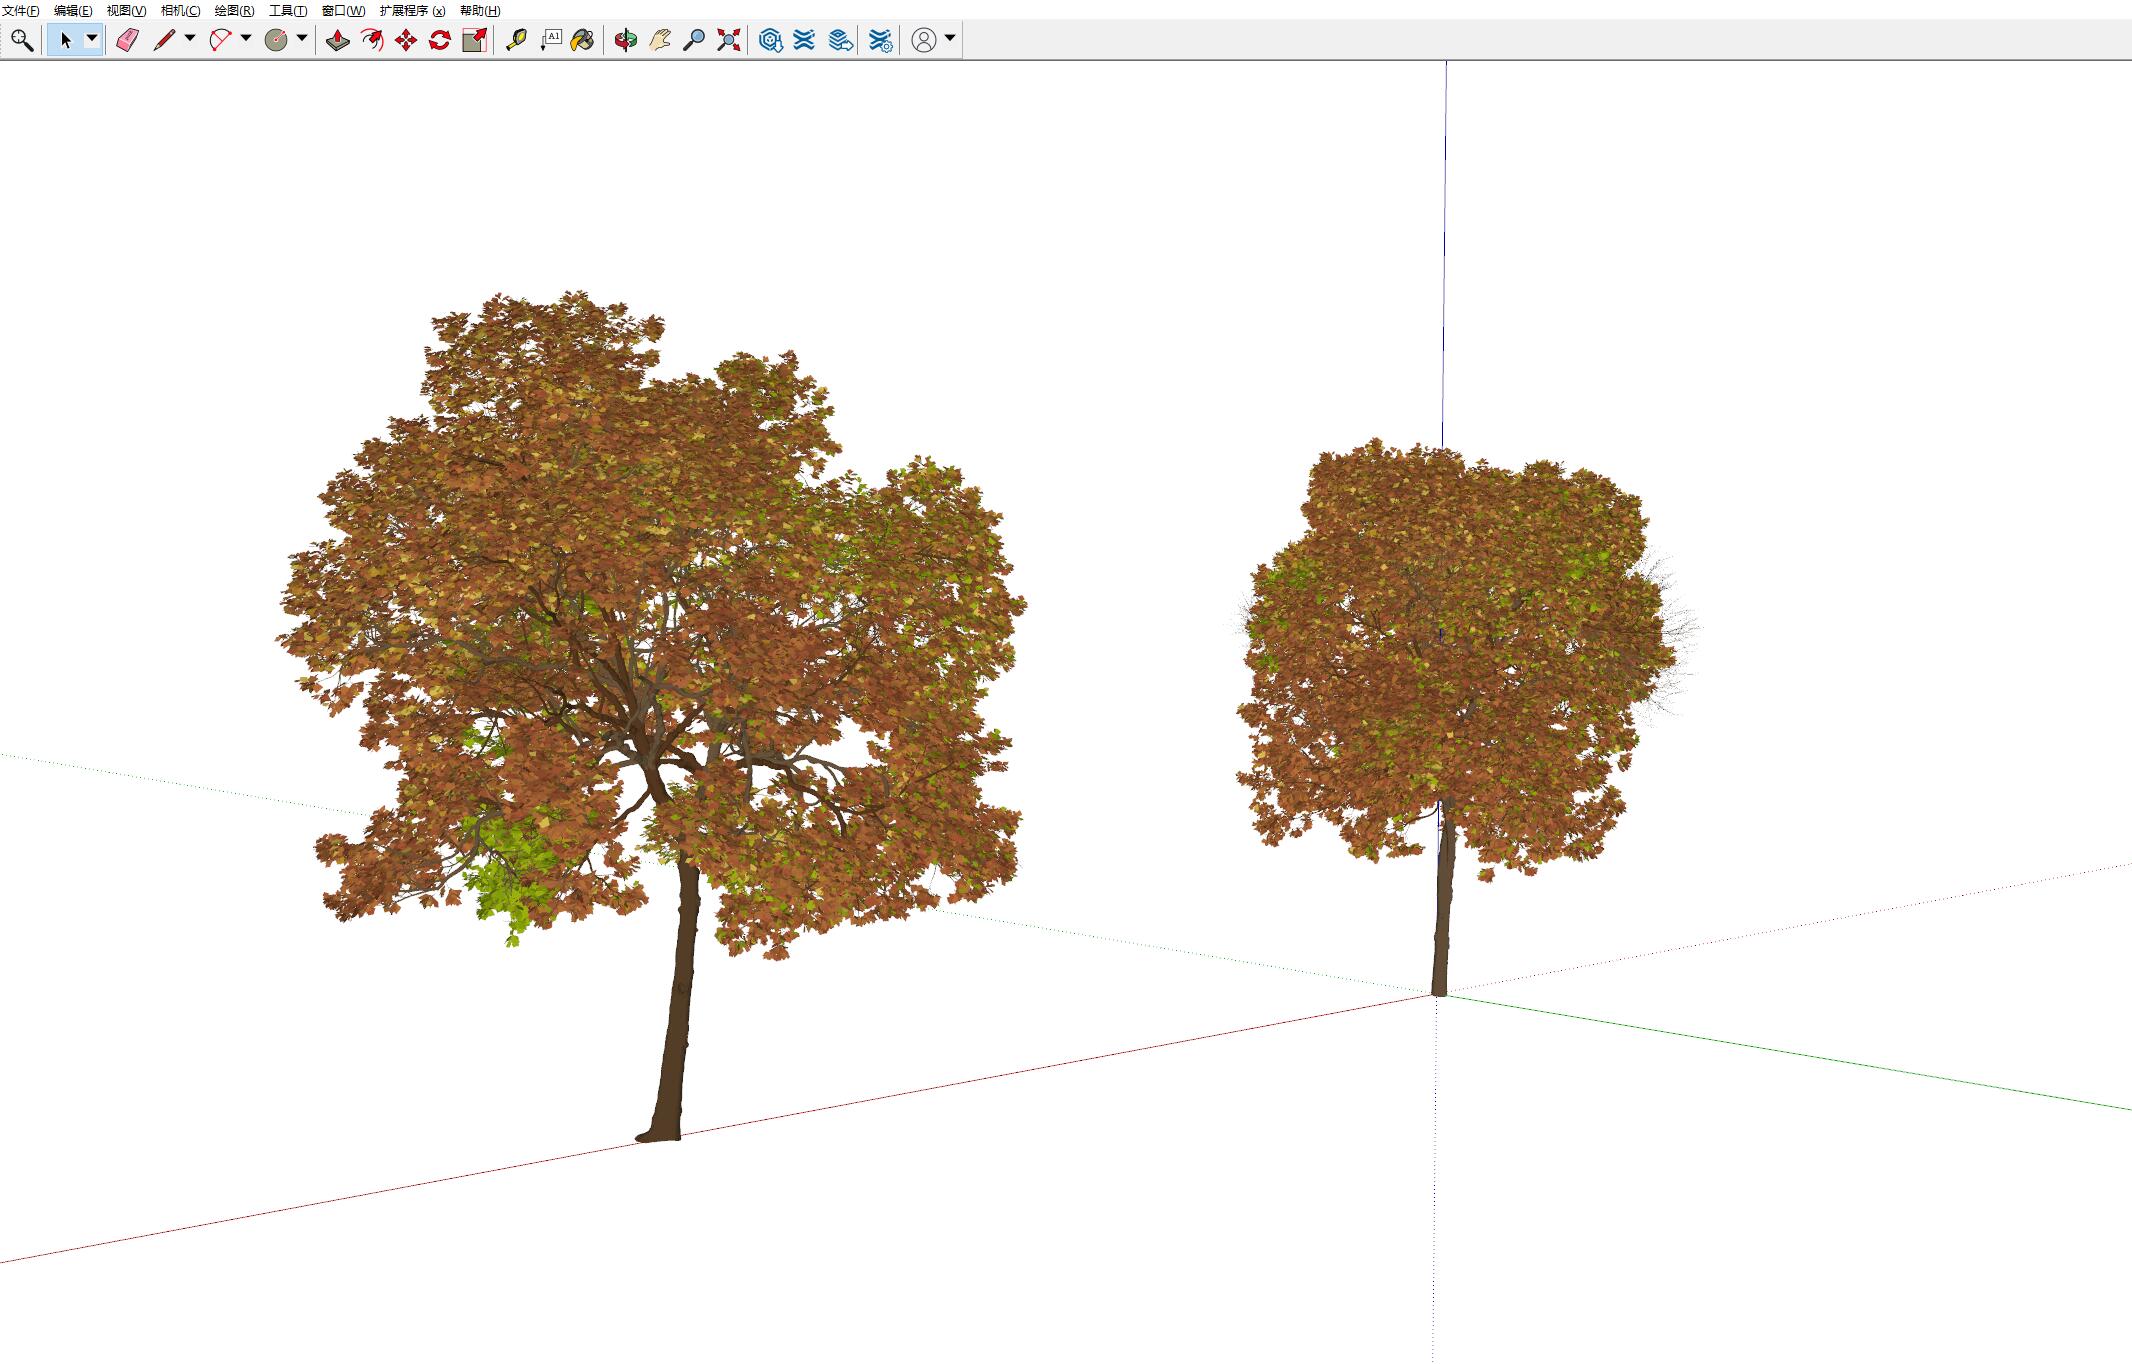Screen dimensions: 2132x1364
Task: Select the Push/Pull tool
Action: (338, 40)
